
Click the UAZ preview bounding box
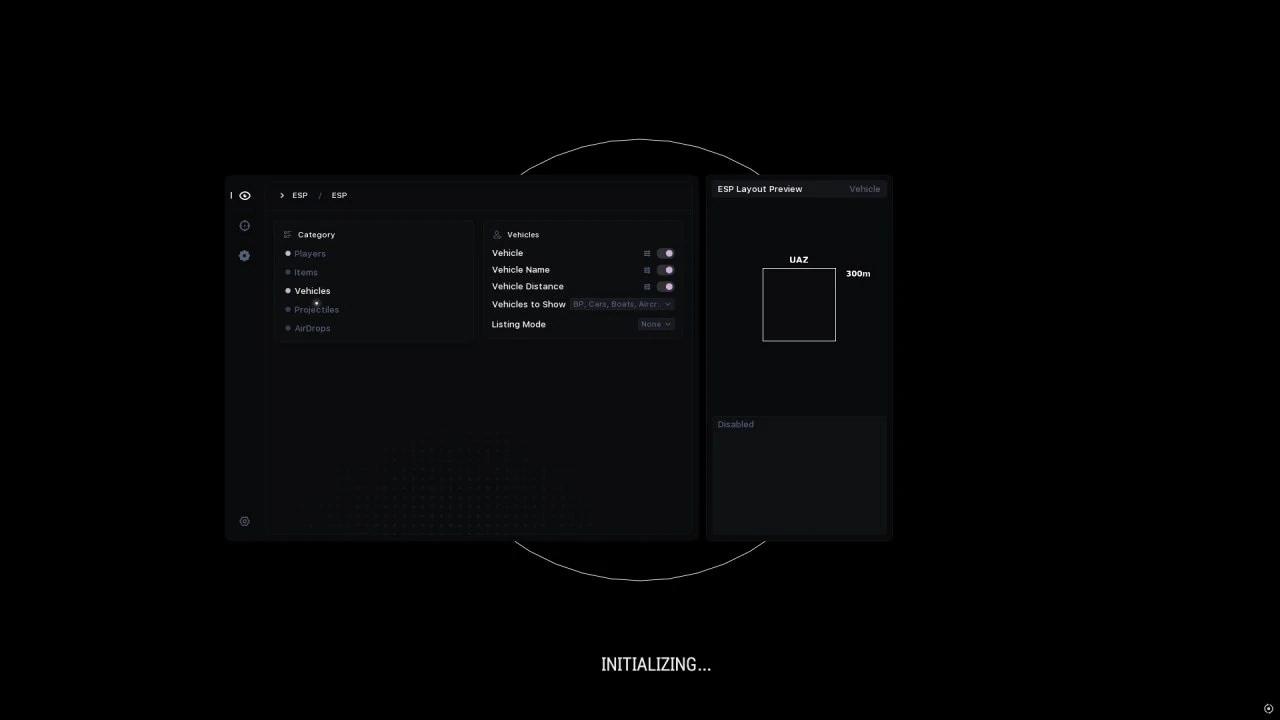point(799,305)
